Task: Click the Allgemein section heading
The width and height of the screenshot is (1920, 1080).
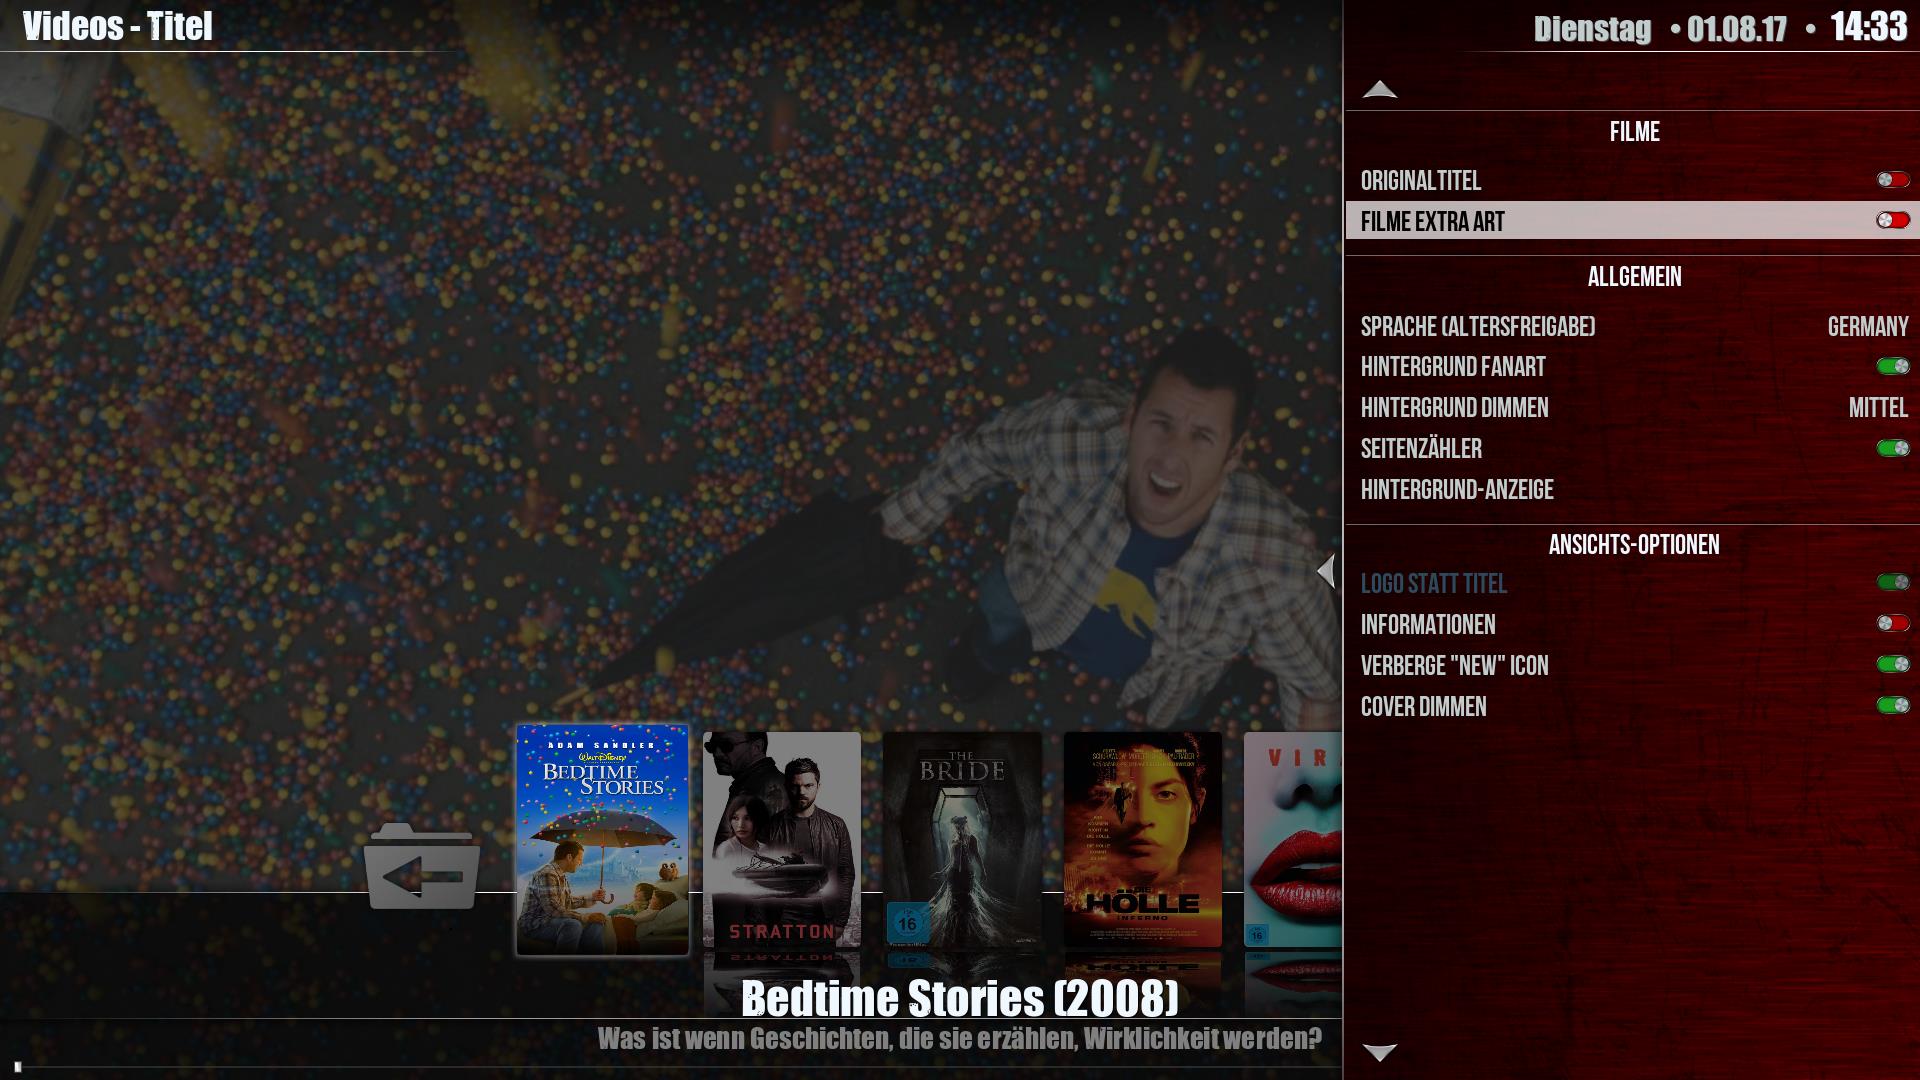Action: click(1635, 277)
